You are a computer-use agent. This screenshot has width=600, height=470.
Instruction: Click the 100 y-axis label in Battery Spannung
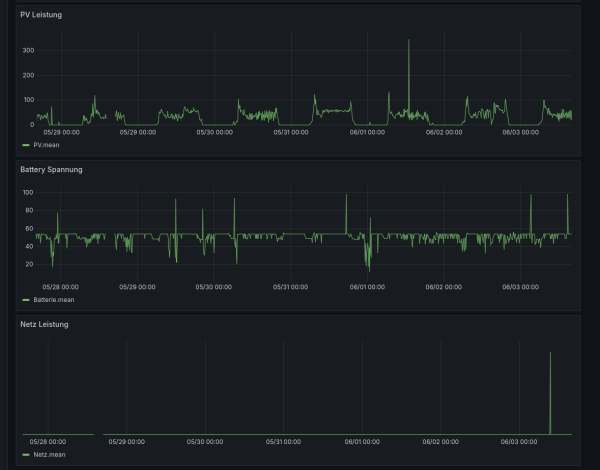28,192
